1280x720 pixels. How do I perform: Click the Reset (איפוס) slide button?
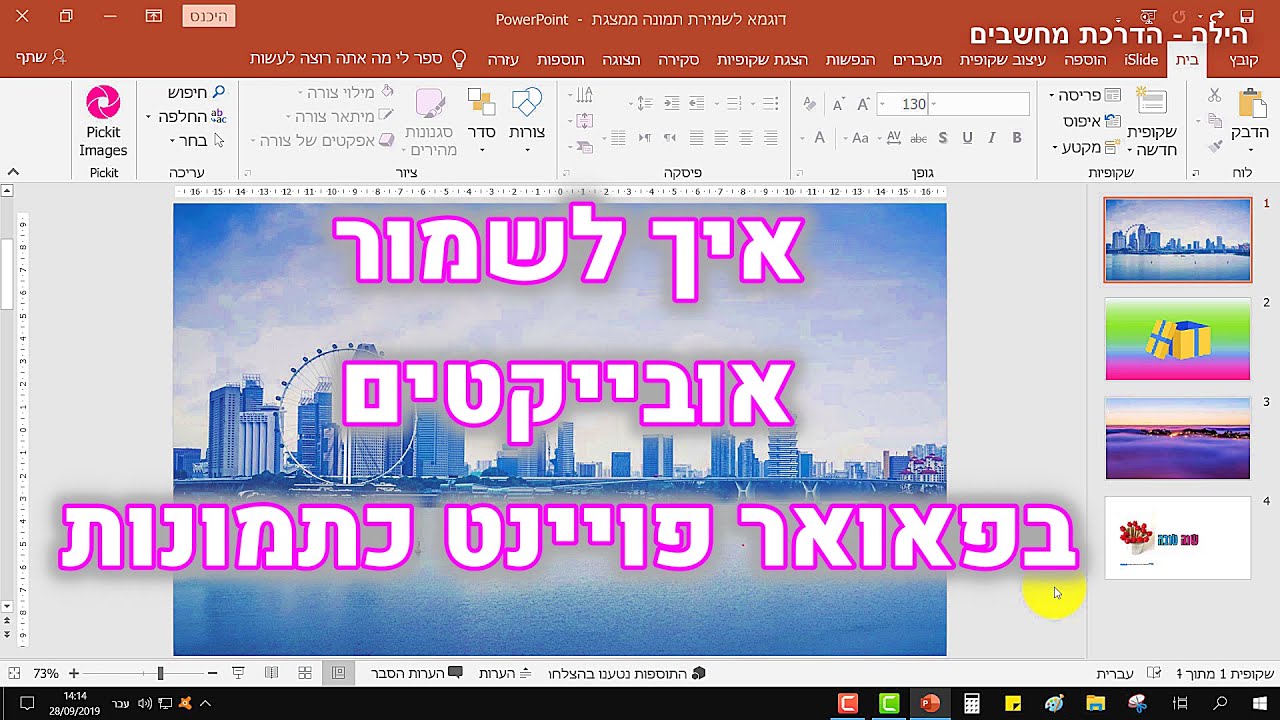coord(1090,121)
